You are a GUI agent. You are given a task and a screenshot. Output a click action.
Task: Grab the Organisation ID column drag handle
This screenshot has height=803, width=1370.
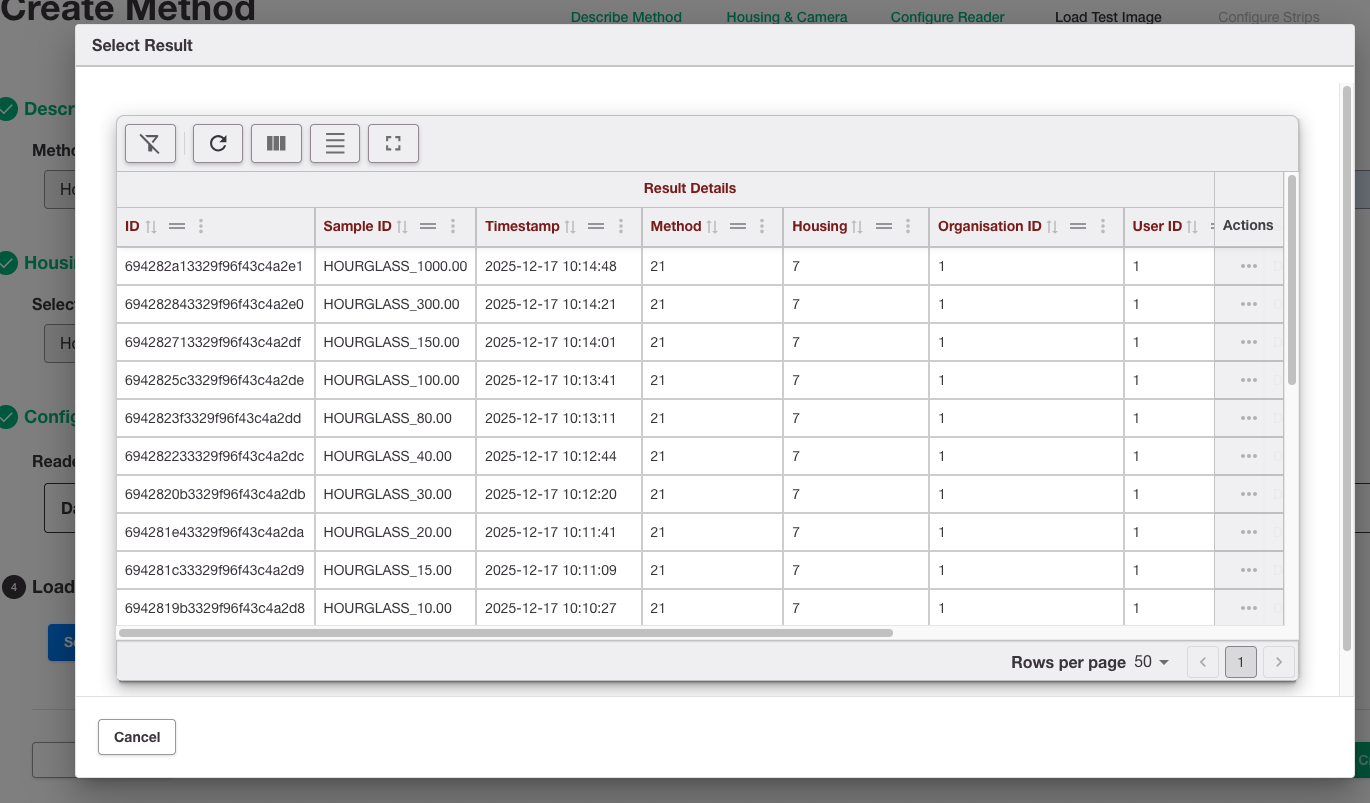(1078, 227)
